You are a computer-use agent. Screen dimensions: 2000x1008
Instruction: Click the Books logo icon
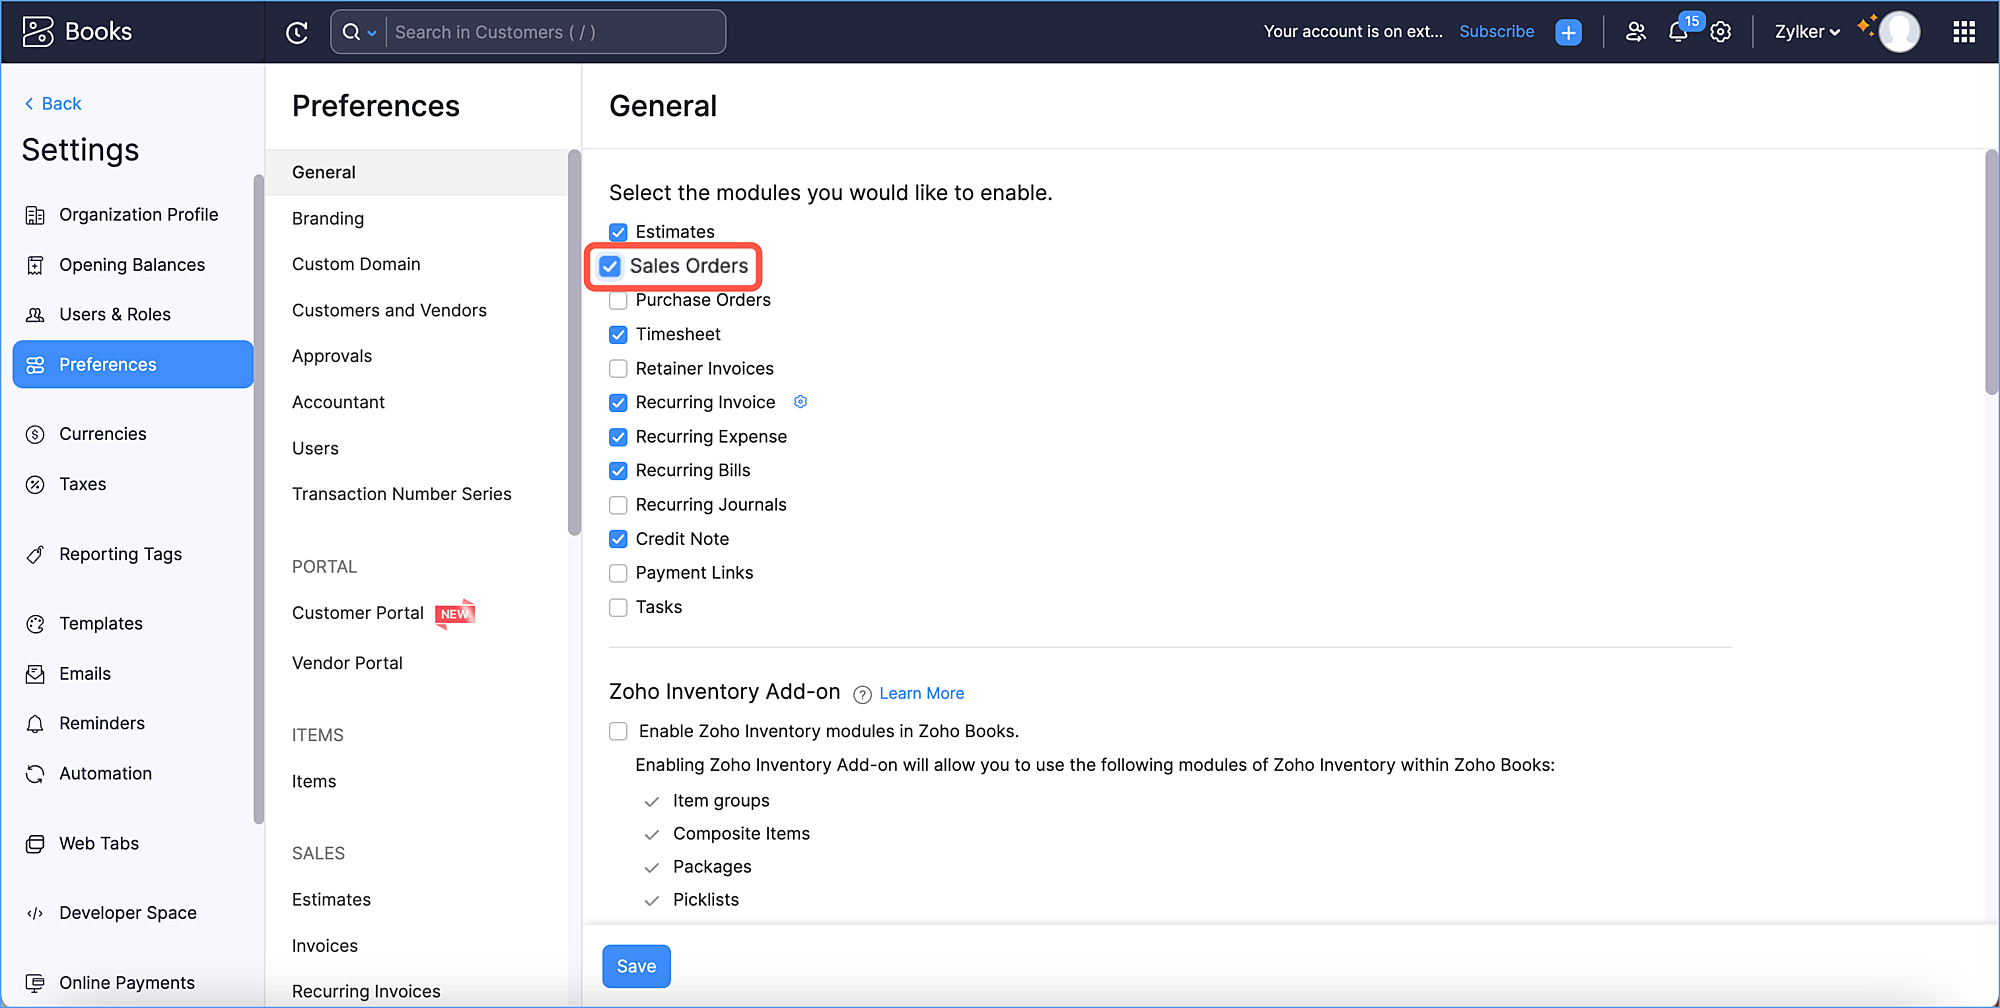click(x=37, y=32)
